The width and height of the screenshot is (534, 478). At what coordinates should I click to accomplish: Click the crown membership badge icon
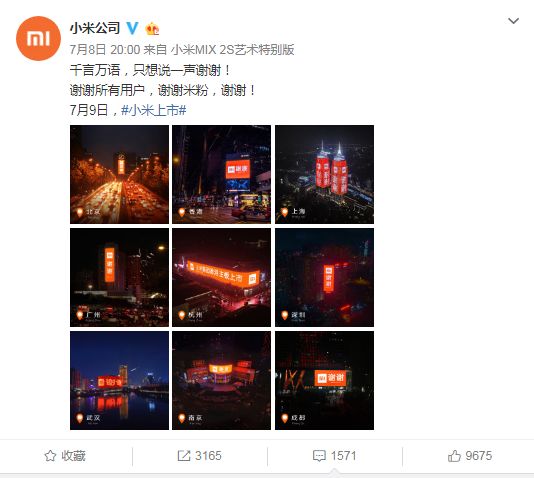click(x=152, y=29)
